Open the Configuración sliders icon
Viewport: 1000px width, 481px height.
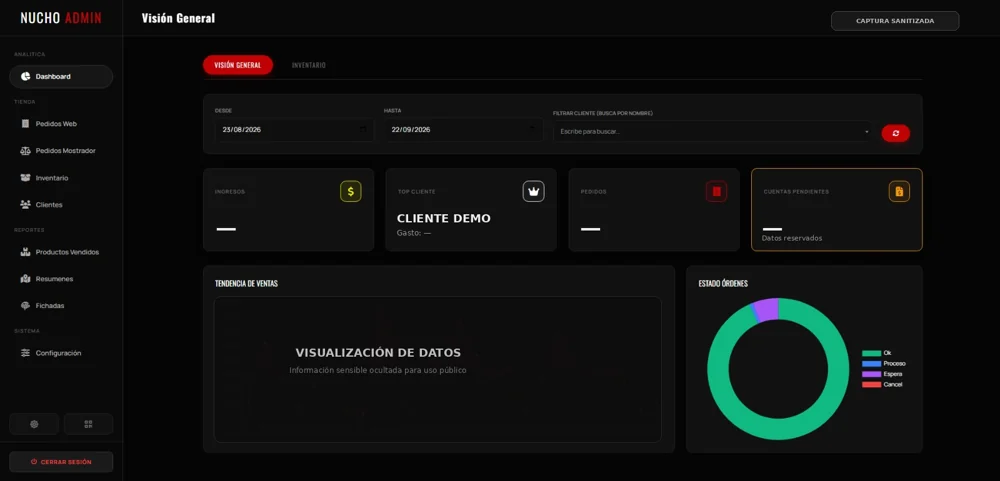[x=26, y=353]
